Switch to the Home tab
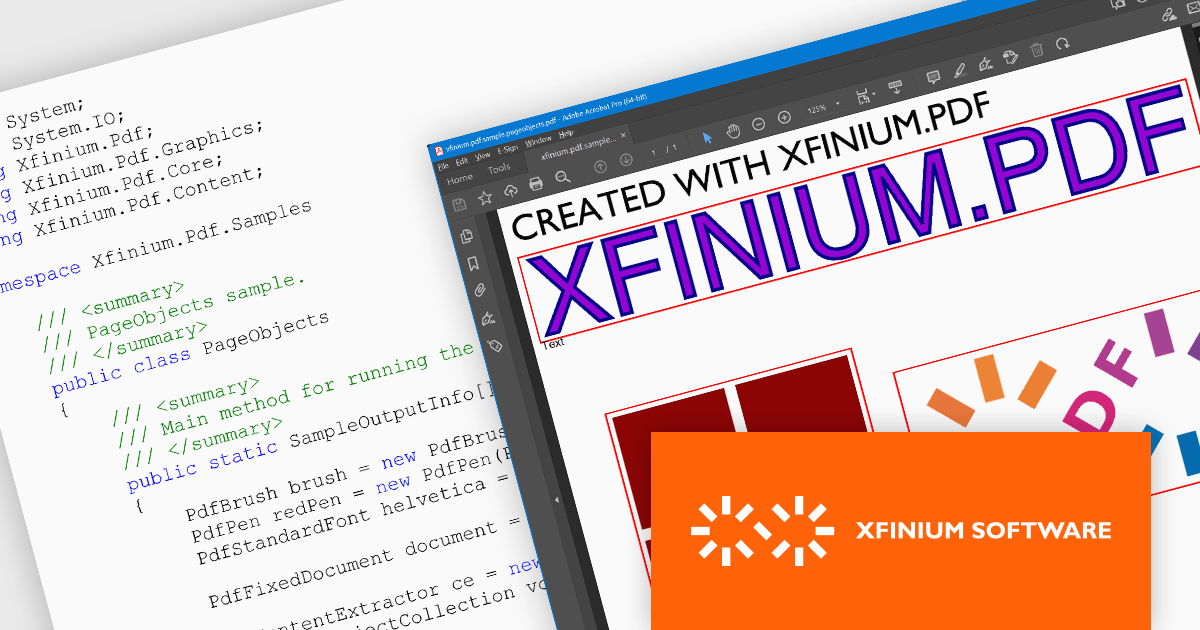Viewport: 1200px width, 630px height. coord(460,179)
